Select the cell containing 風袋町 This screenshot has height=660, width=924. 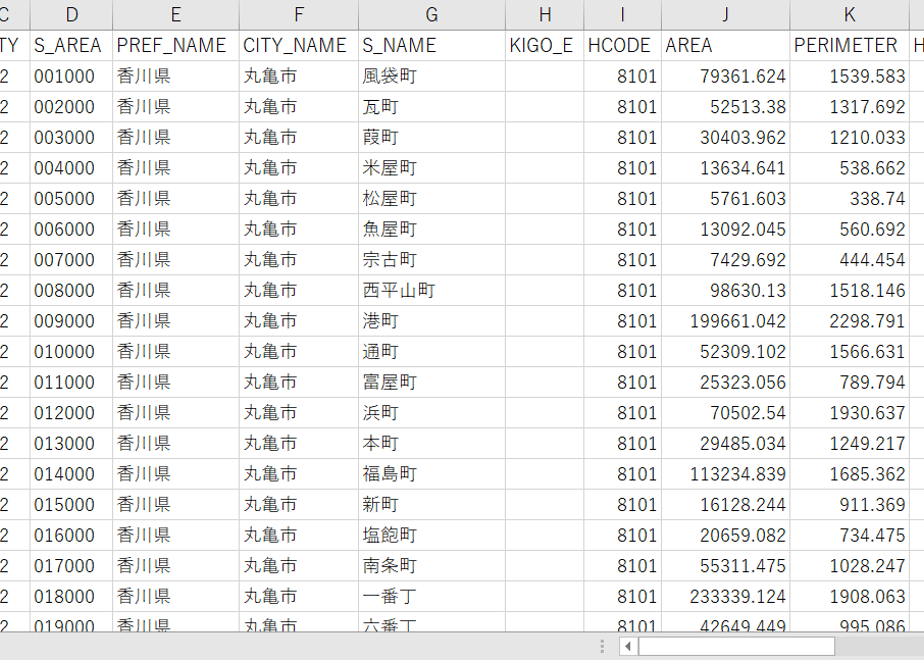(431, 76)
